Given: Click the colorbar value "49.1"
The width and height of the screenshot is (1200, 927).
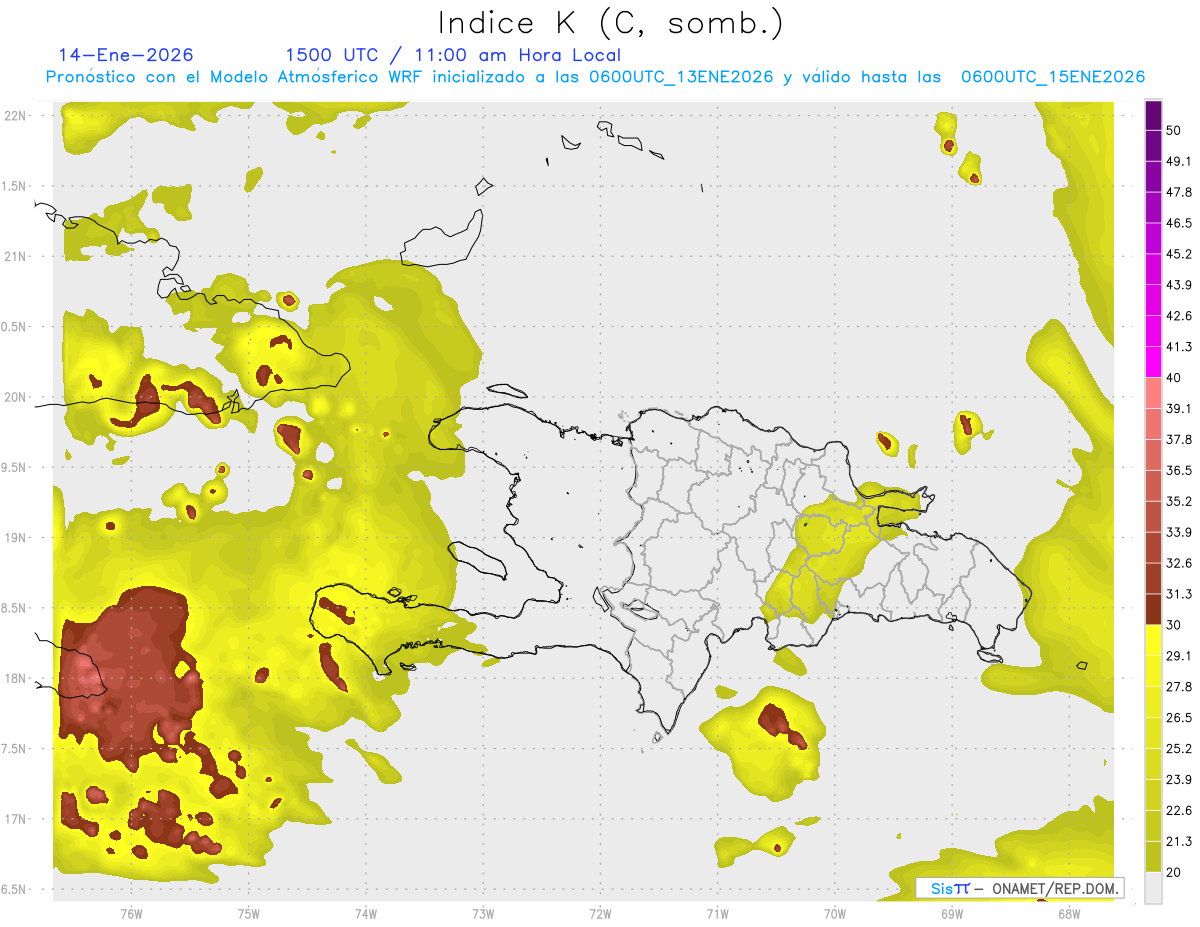Looking at the screenshot, I should [1179, 161].
